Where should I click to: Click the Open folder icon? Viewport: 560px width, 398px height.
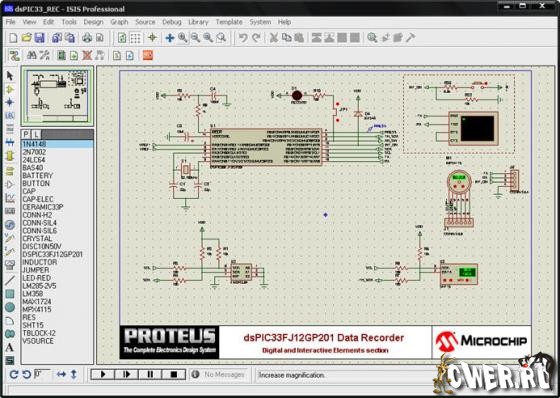[26, 38]
